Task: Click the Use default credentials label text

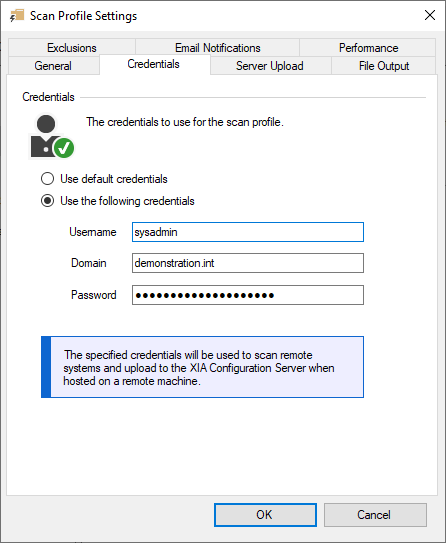Action: [114, 179]
